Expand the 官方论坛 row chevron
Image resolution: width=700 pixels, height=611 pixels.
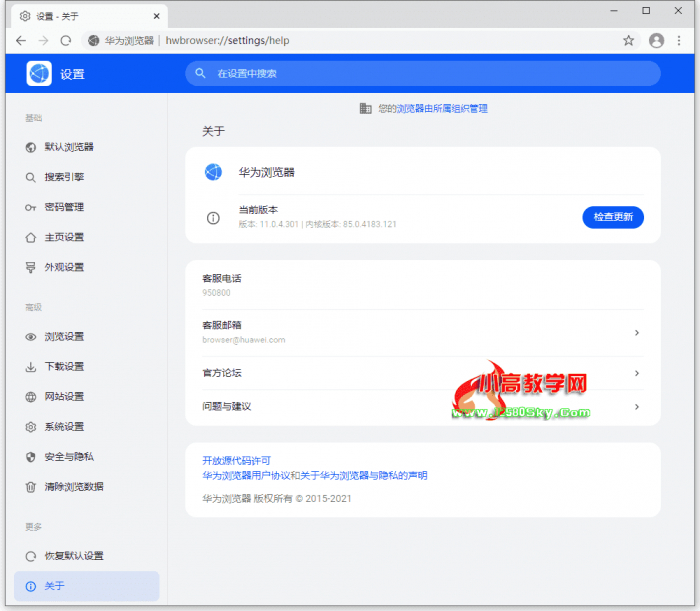(x=637, y=373)
